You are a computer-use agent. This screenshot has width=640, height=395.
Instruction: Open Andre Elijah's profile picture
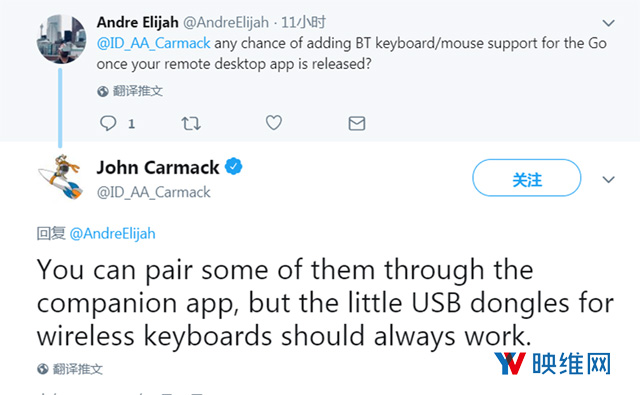point(61,39)
